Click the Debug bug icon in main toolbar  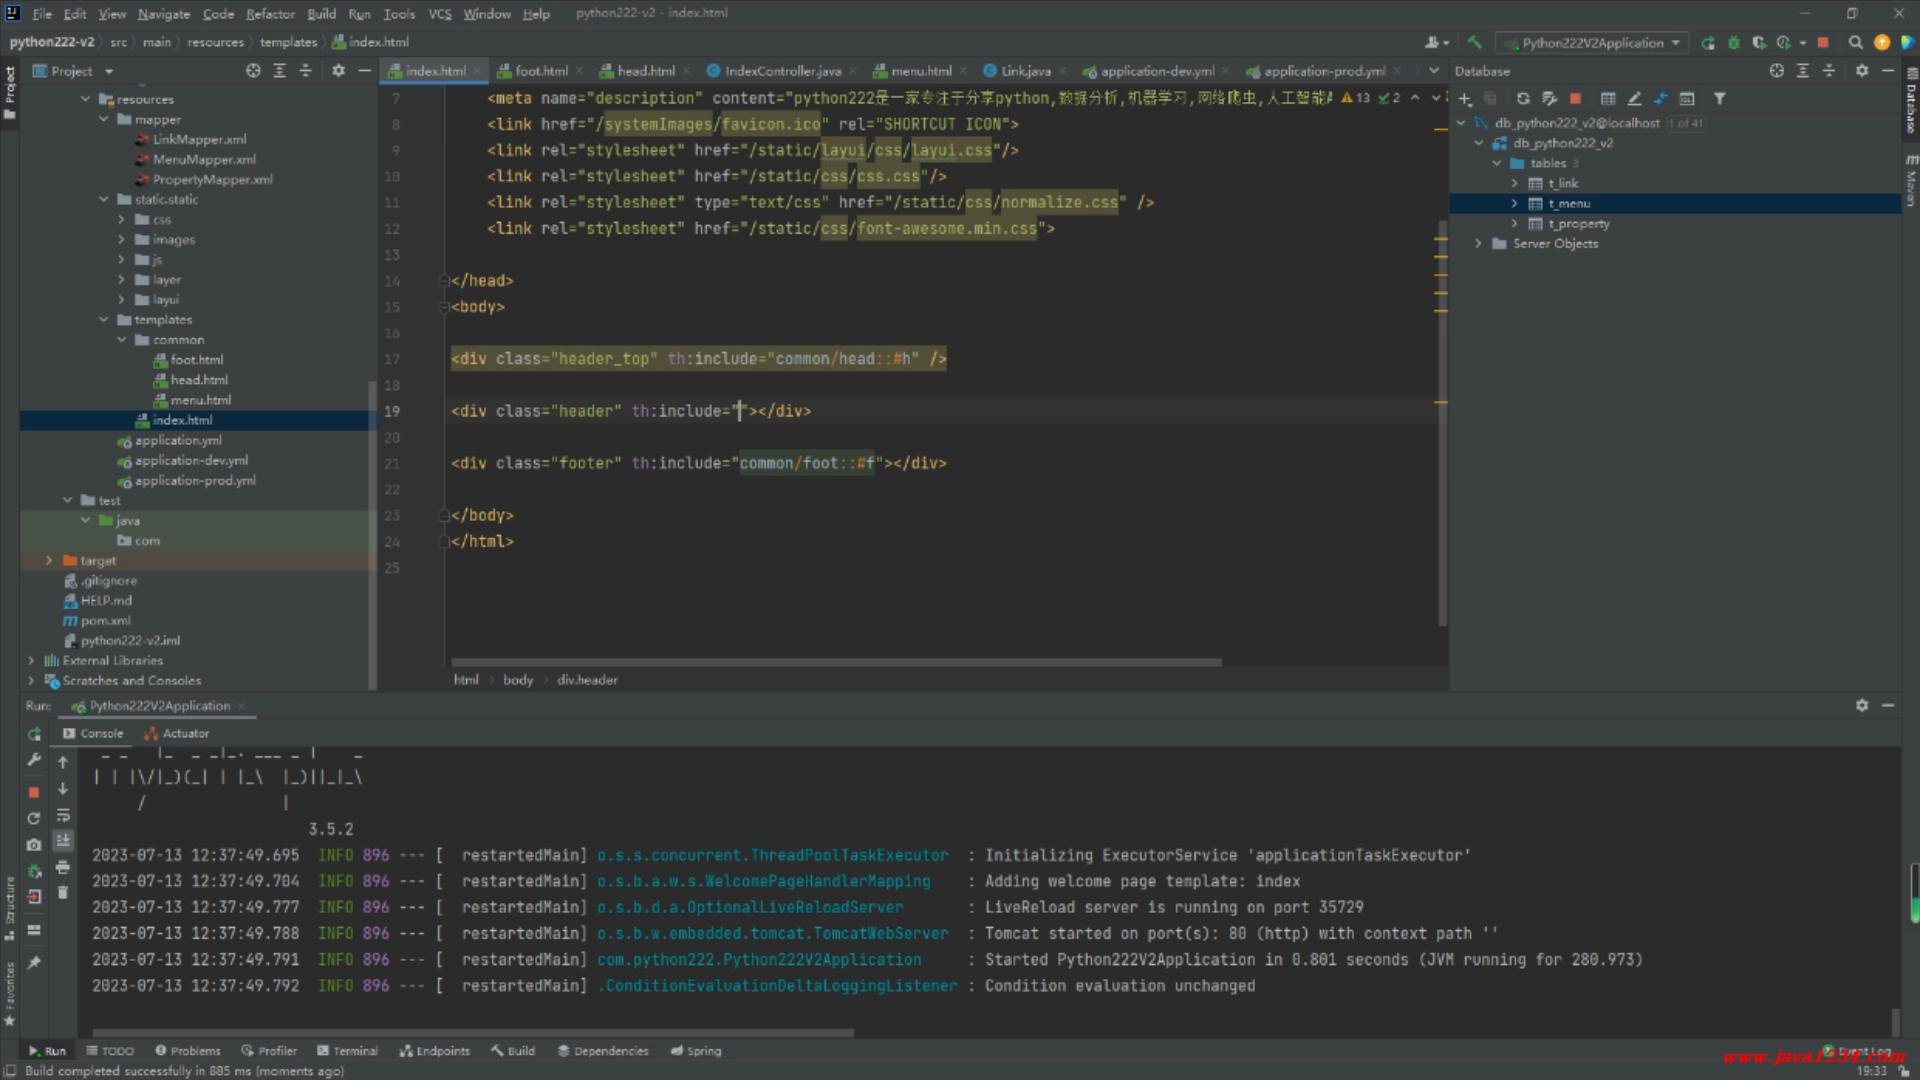pos(1733,43)
